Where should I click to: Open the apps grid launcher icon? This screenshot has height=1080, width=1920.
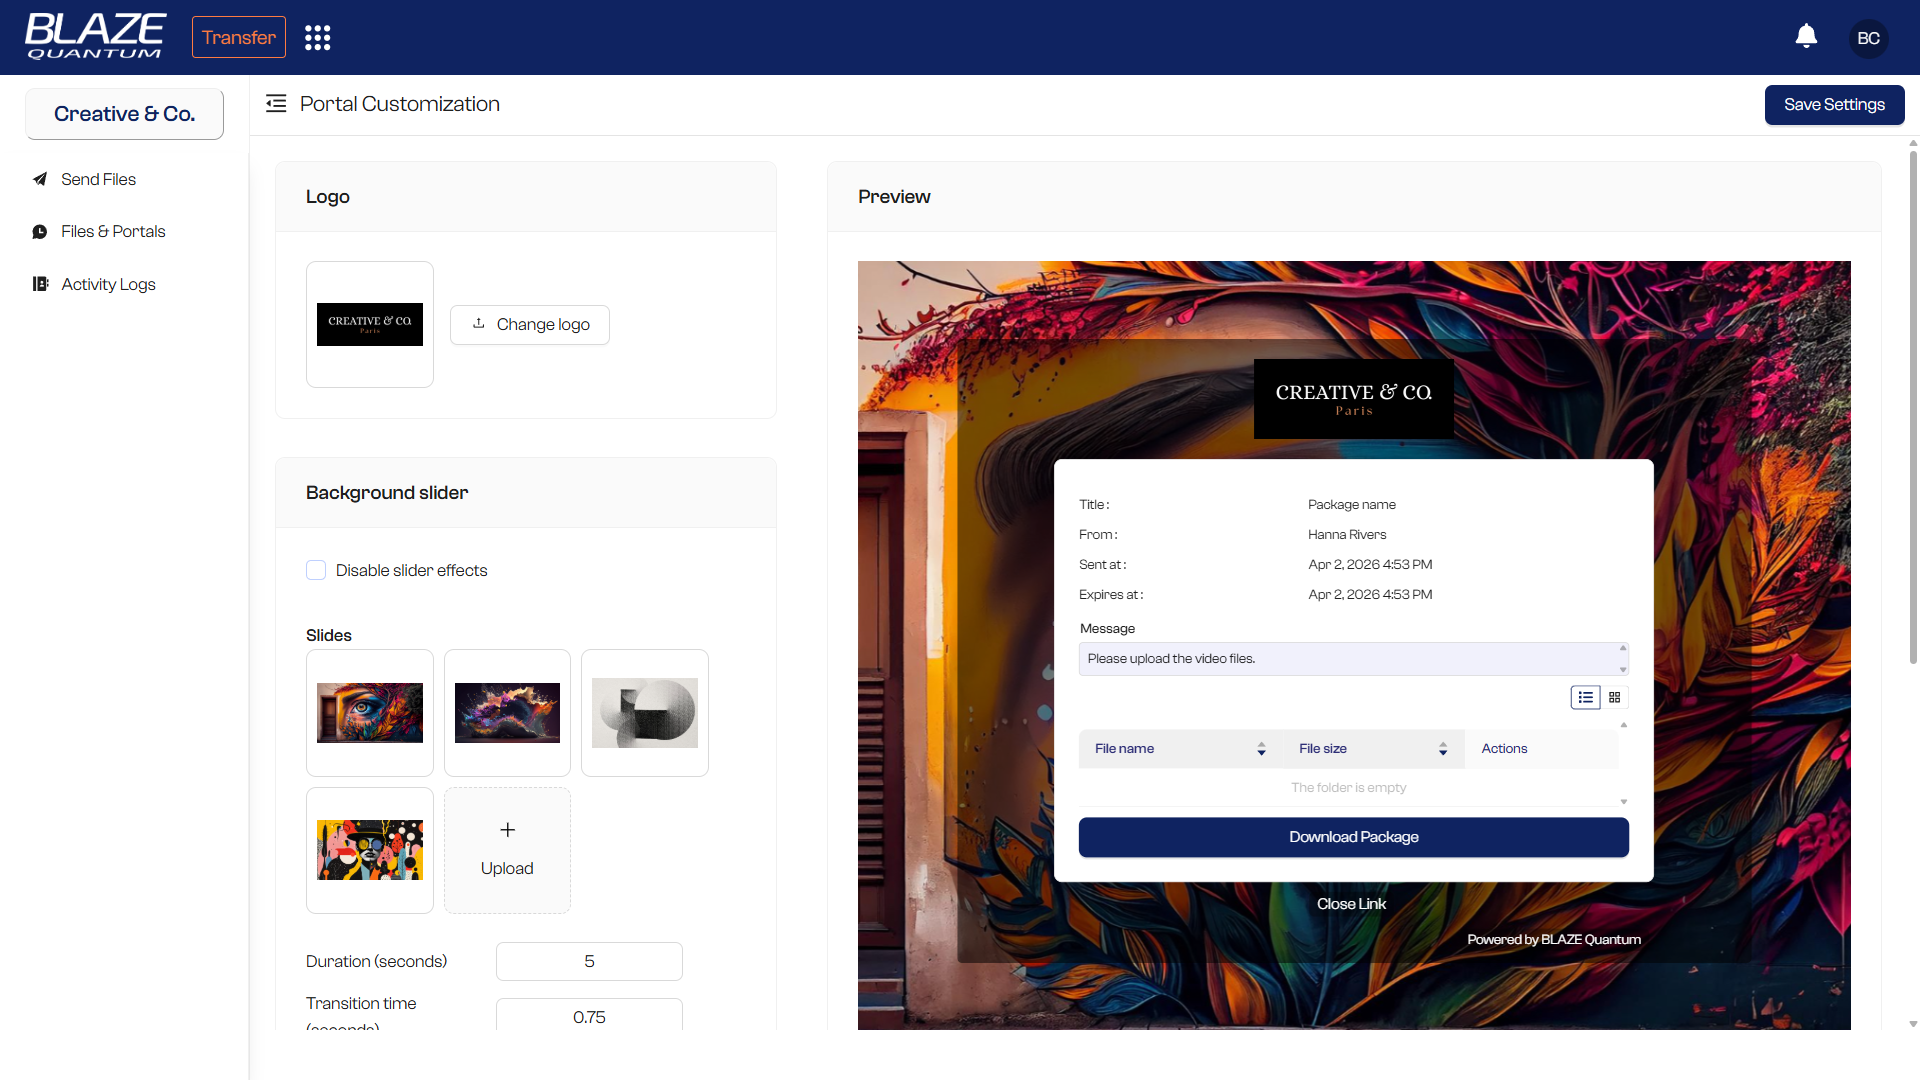(317, 38)
